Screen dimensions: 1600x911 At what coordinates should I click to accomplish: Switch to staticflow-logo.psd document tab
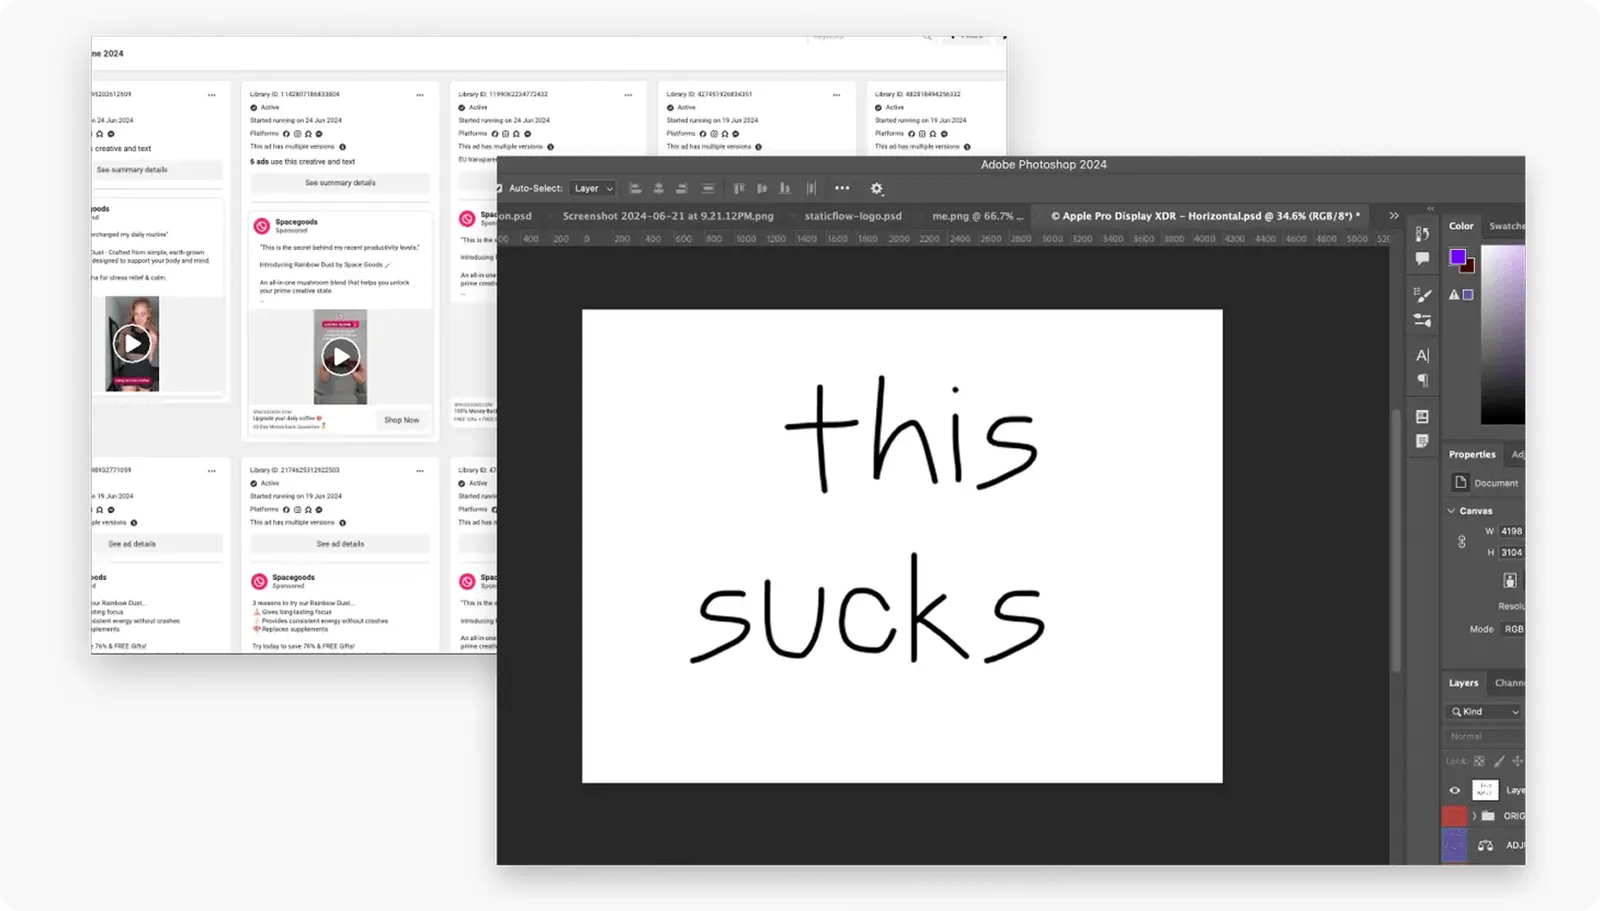point(852,216)
